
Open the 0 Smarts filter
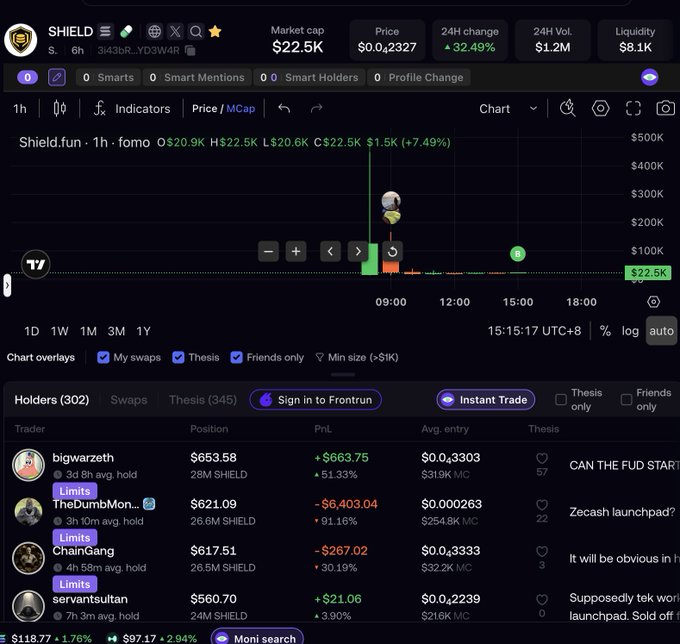pyautogui.click(x=108, y=78)
